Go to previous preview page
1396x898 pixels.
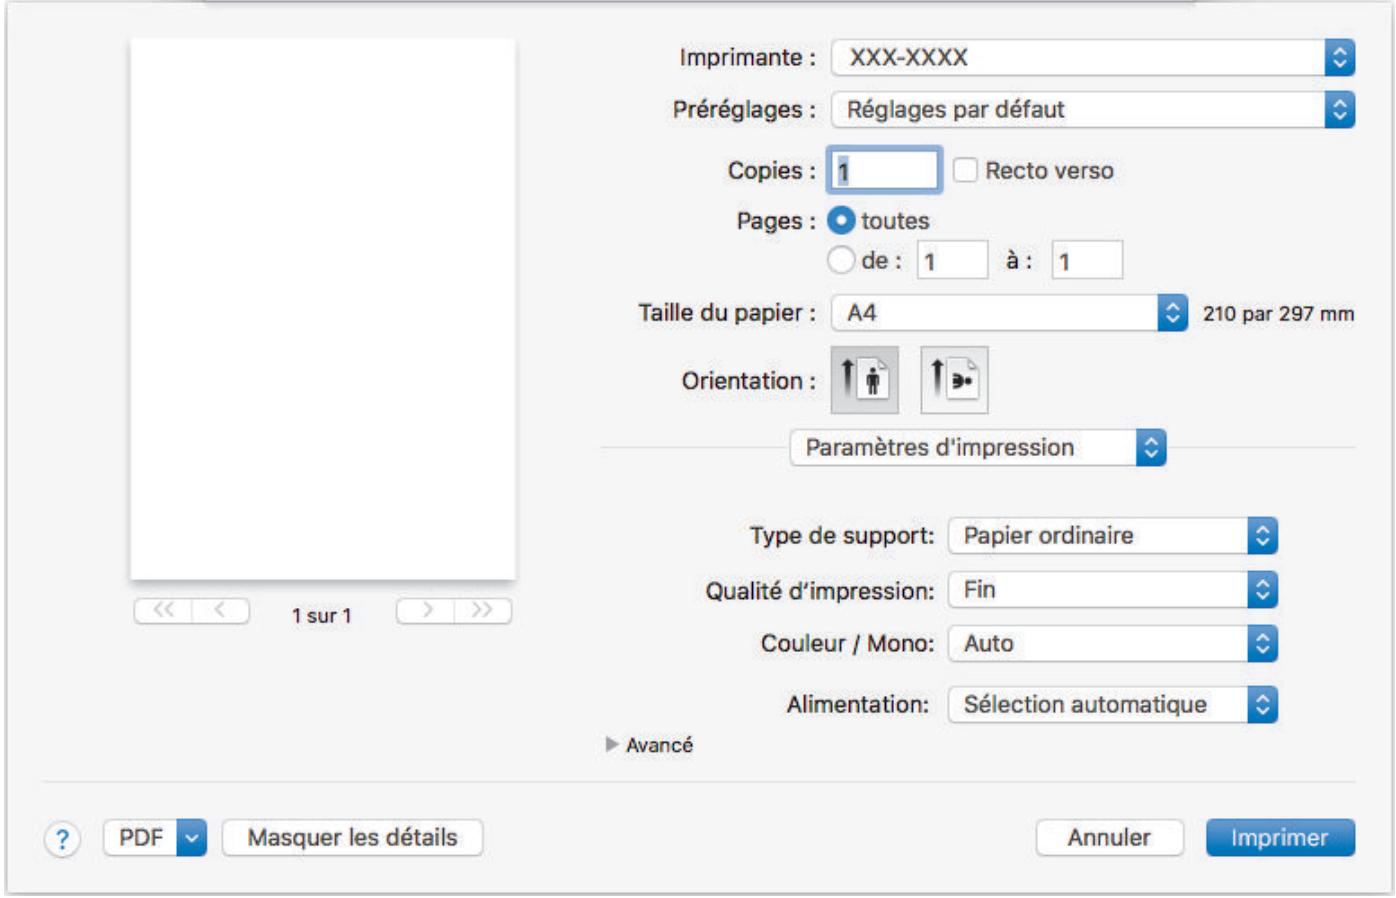[x=220, y=610]
